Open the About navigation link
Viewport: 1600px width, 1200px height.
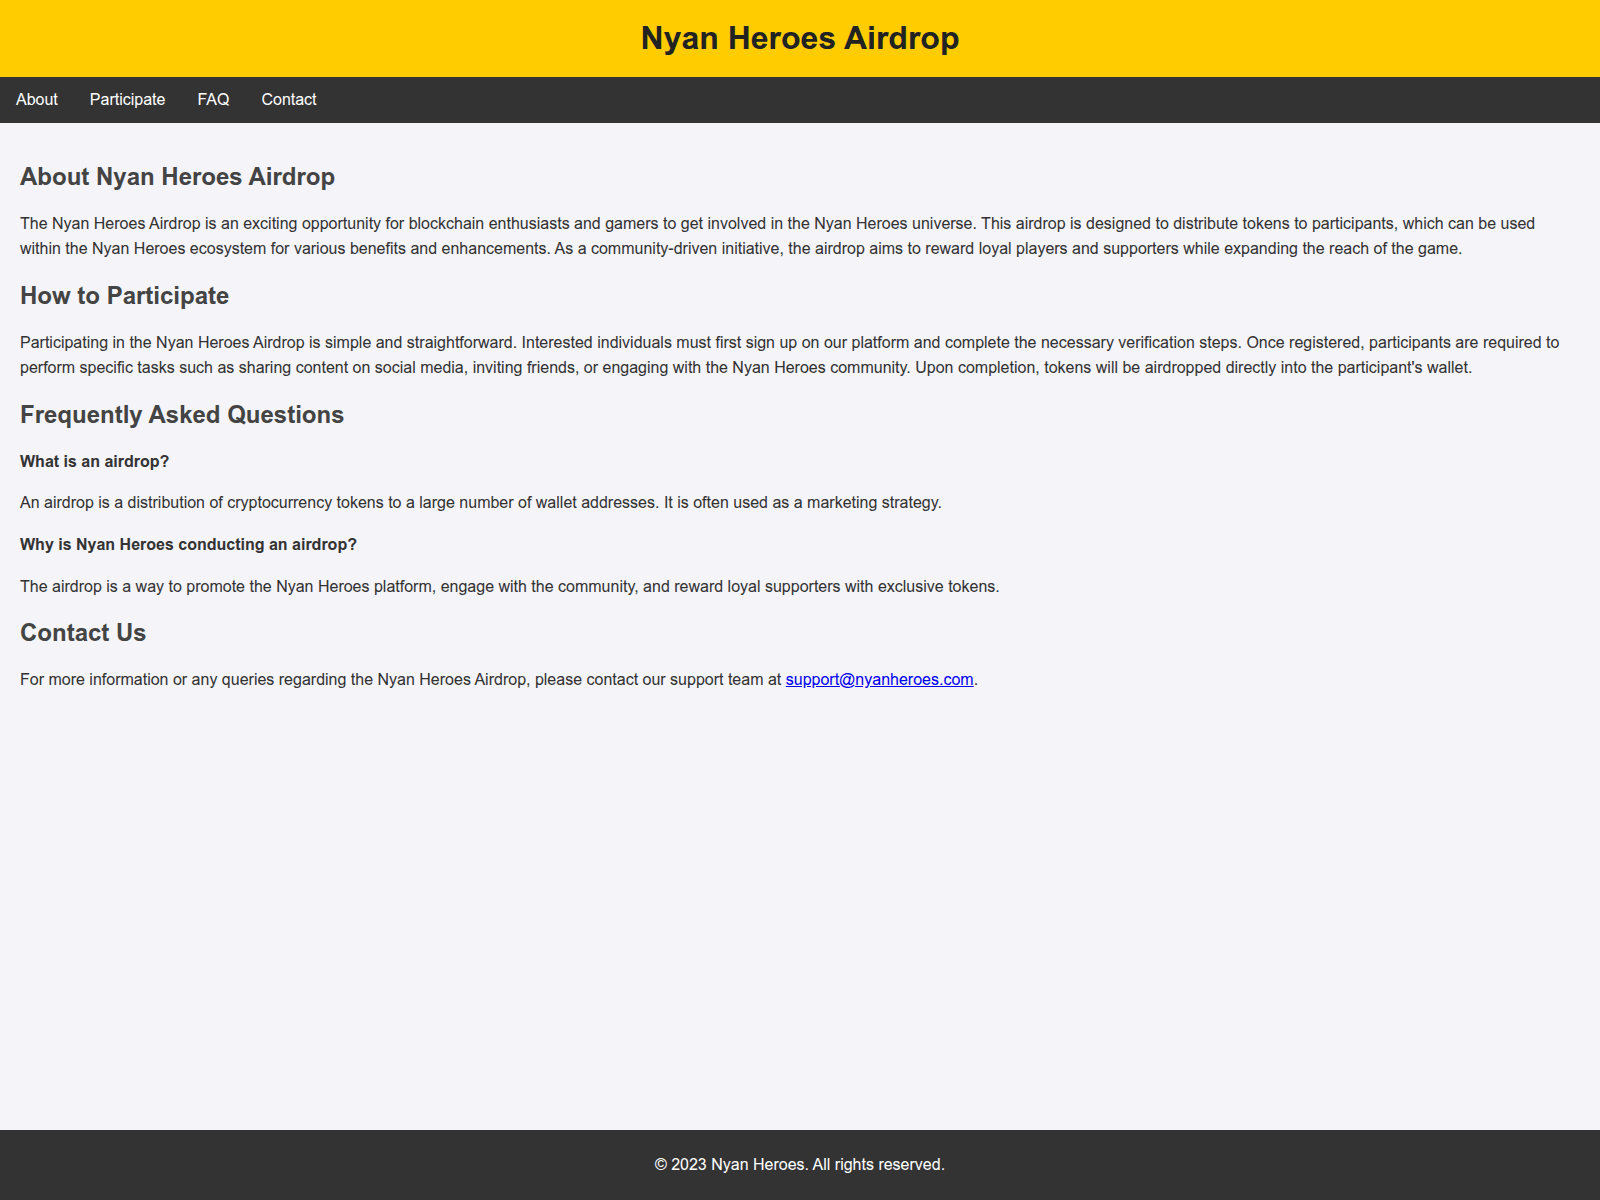pyautogui.click(x=36, y=99)
